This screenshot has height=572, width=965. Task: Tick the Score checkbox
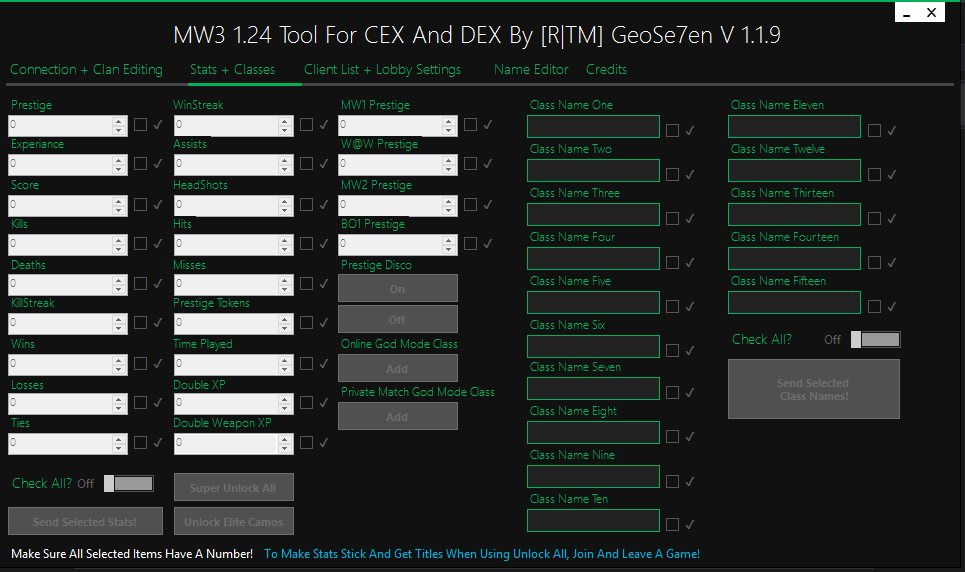click(x=140, y=204)
